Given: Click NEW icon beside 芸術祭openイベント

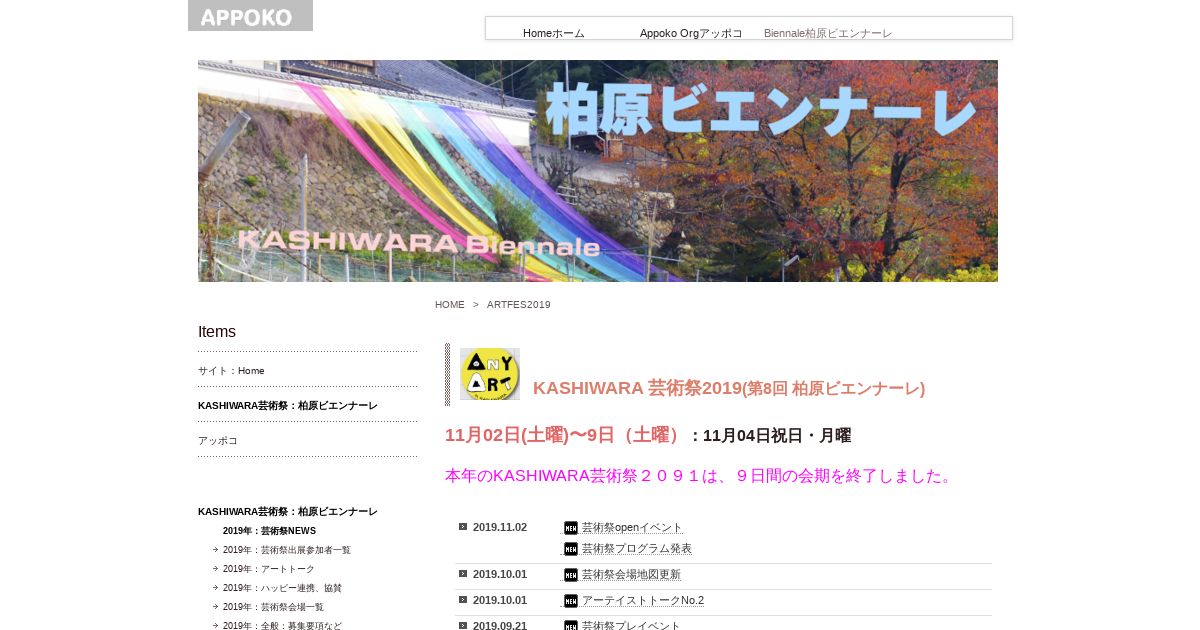Looking at the screenshot, I should (571, 528).
